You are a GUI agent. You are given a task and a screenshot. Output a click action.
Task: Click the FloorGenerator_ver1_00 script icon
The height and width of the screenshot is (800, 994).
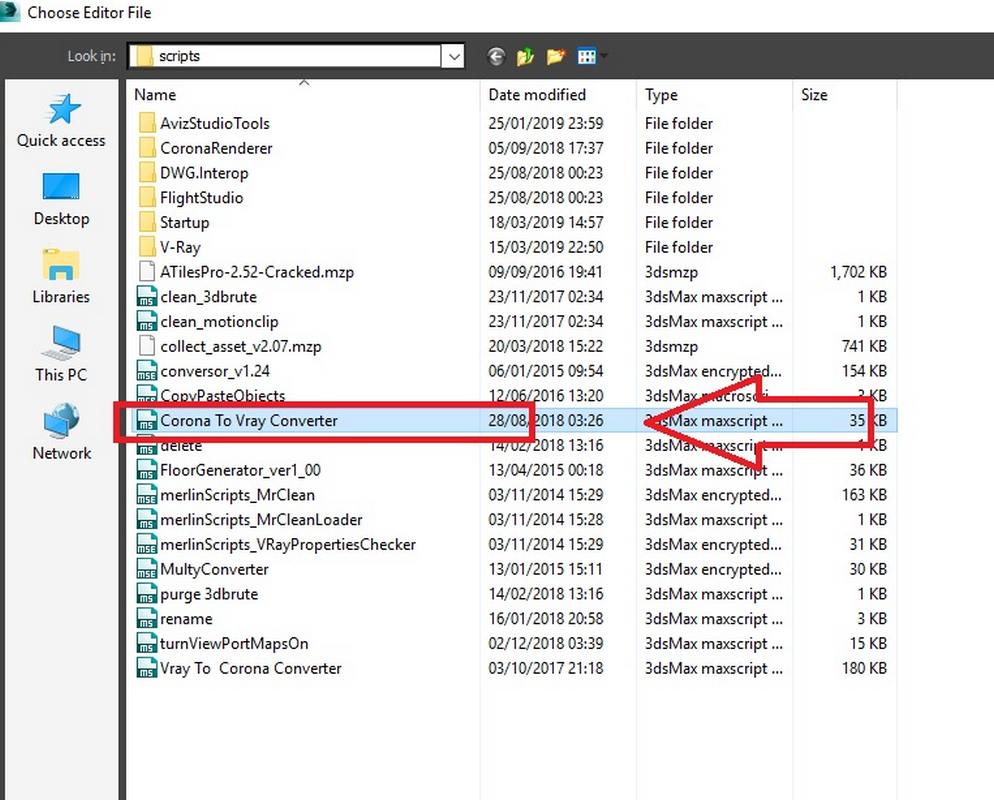click(x=147, y=470)
